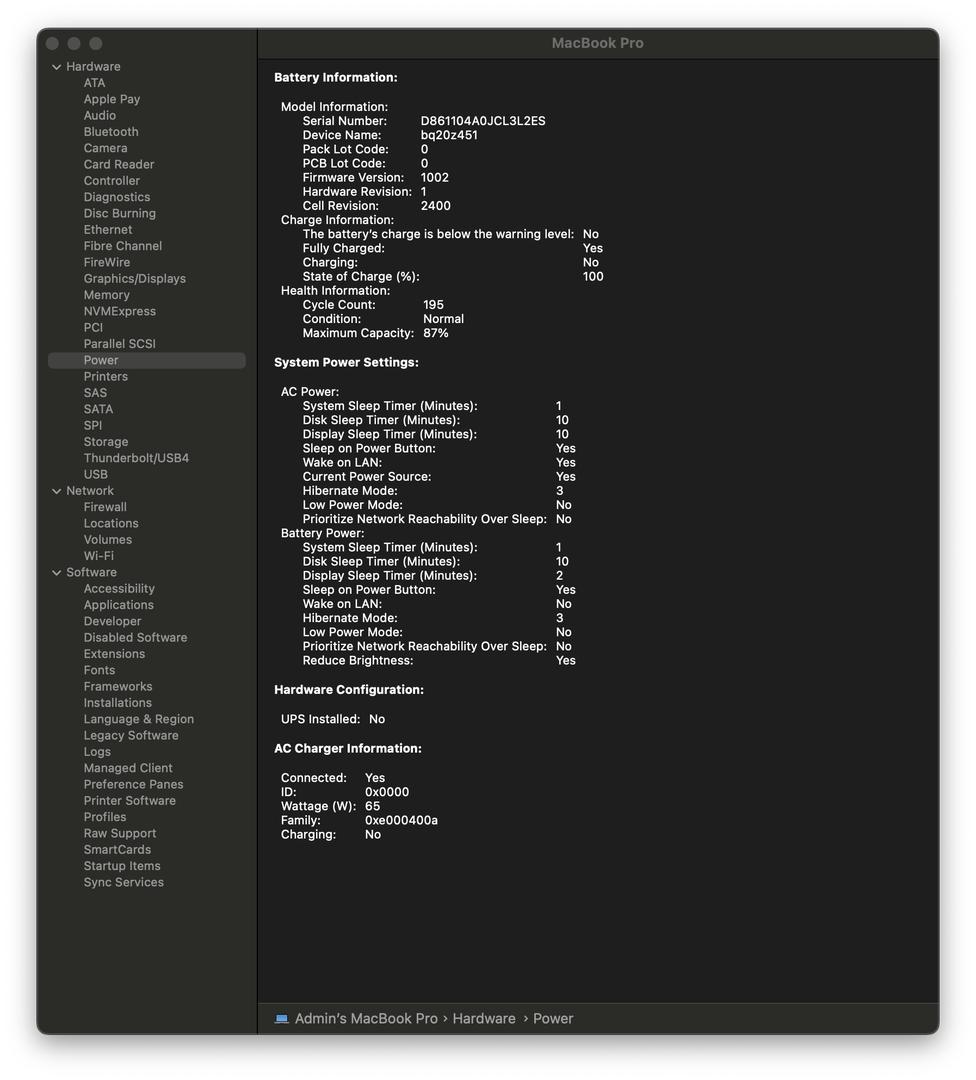976x1080 pixels.
Task: Select Wi-Fi in the sidebar
Action: (x=98, y=556)
